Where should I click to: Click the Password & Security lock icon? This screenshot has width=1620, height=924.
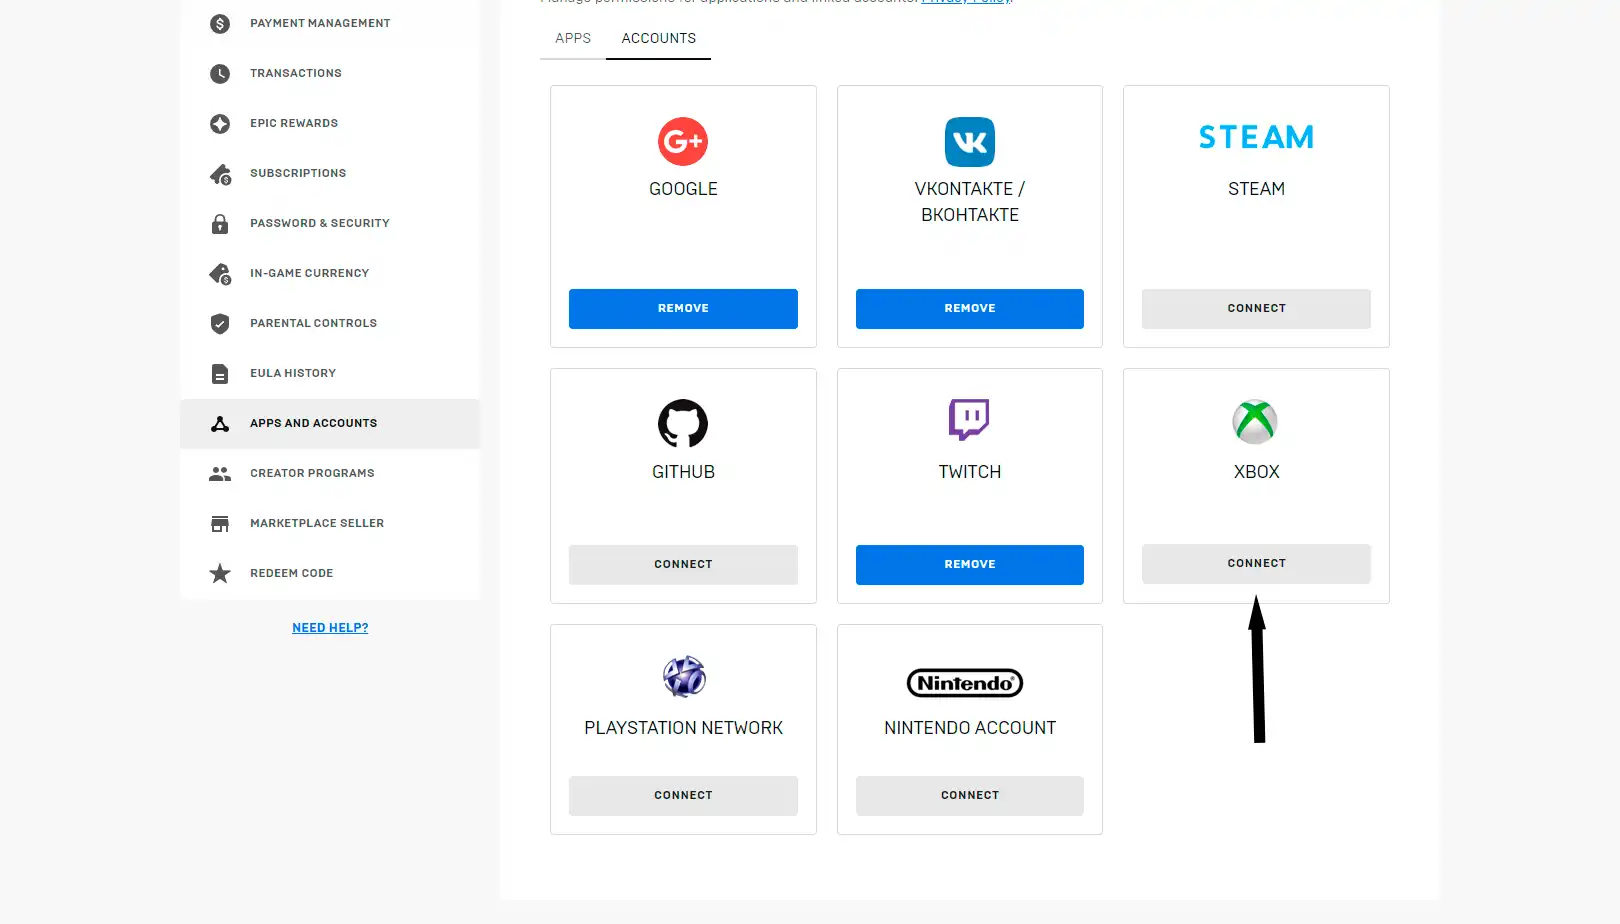point(220,223)
